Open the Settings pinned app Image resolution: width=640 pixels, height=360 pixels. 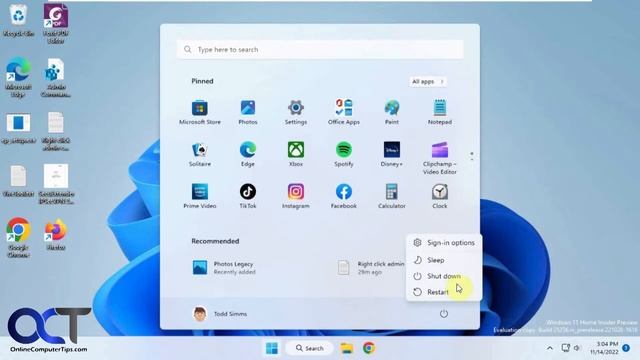296,112
